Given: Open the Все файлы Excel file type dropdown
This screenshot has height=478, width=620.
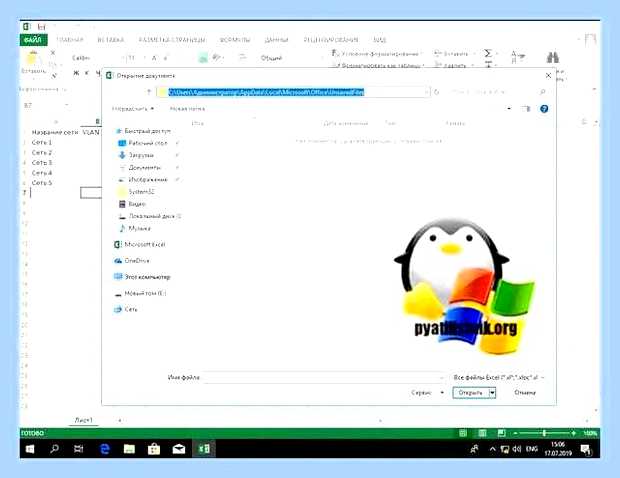Looking at the screenshot, I should pos(499,378).
